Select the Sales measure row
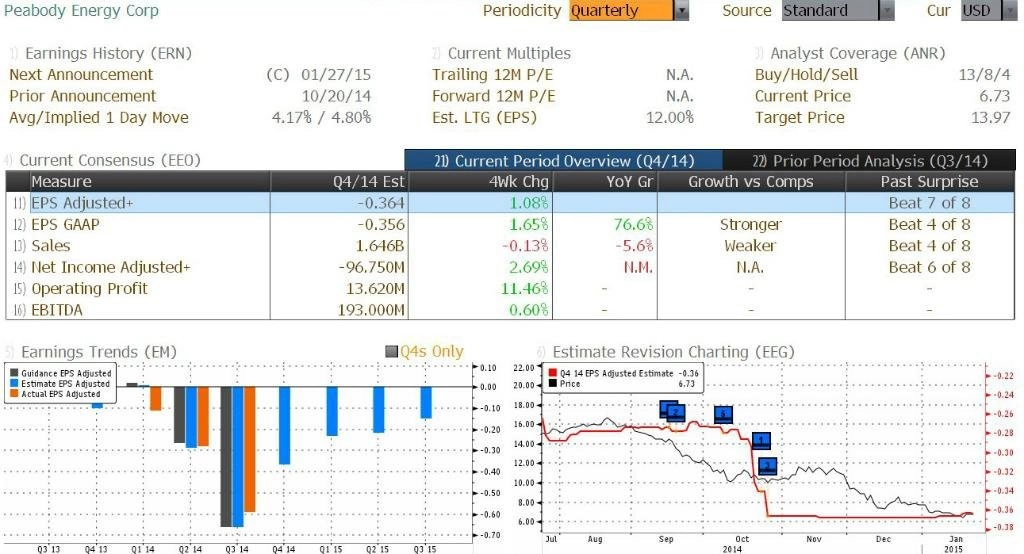This screenshot has height=554, width=1024. (x=510, y=246)
